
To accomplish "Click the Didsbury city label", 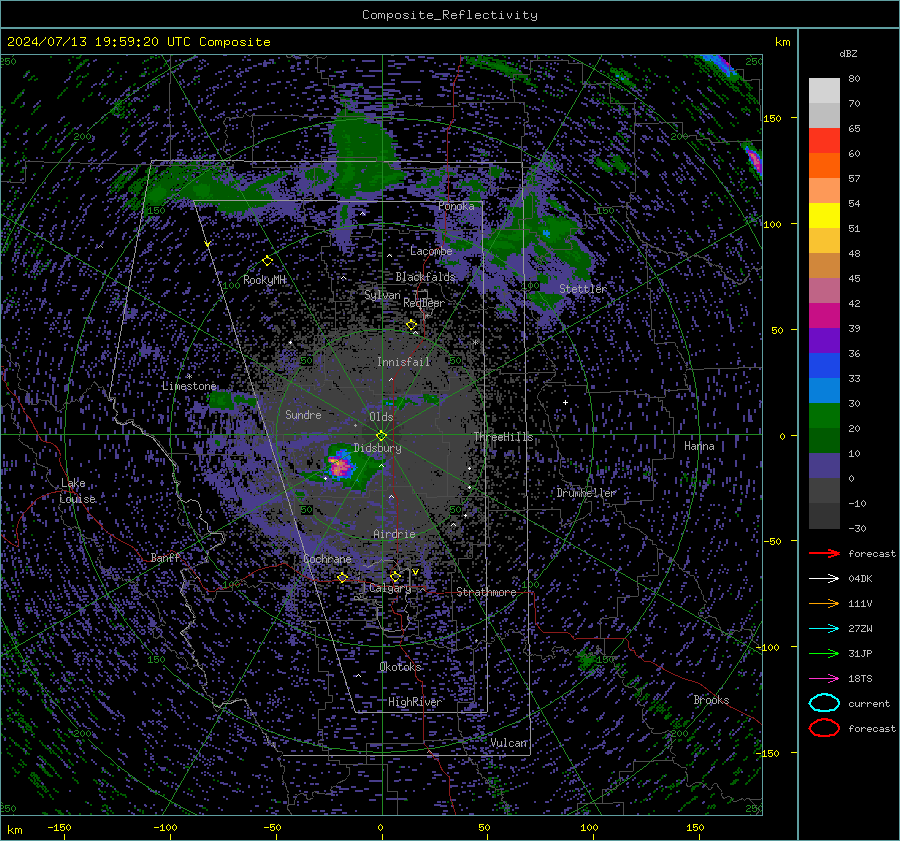I will click(378, 448).
